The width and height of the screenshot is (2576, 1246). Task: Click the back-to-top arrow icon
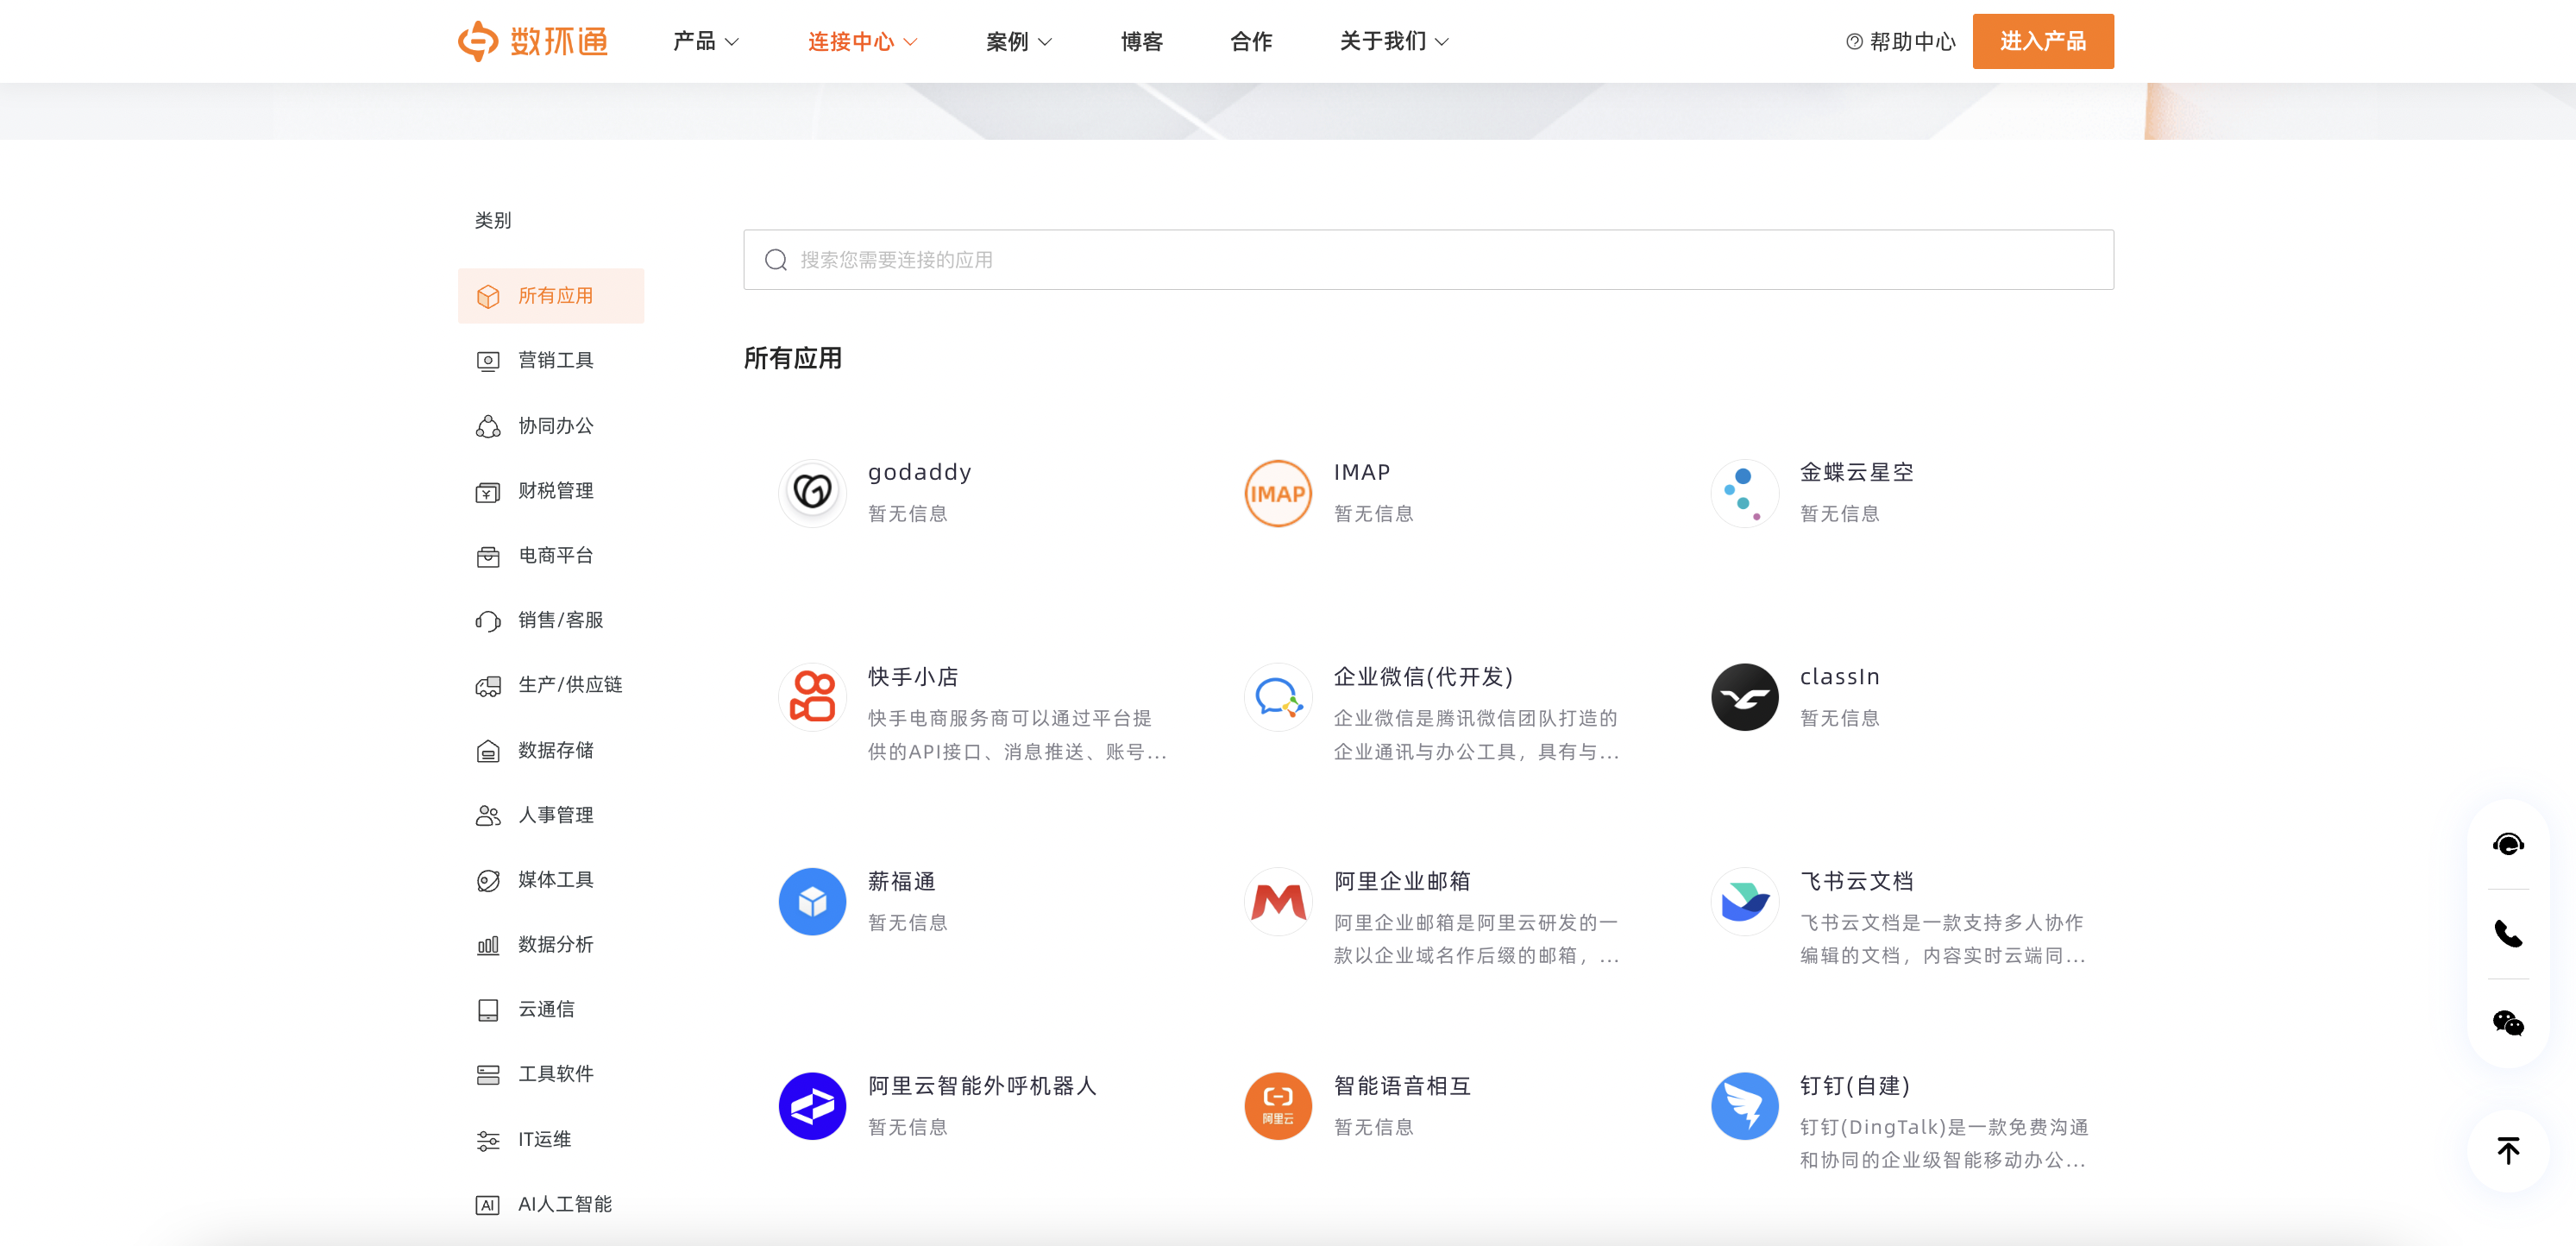2508,1150
